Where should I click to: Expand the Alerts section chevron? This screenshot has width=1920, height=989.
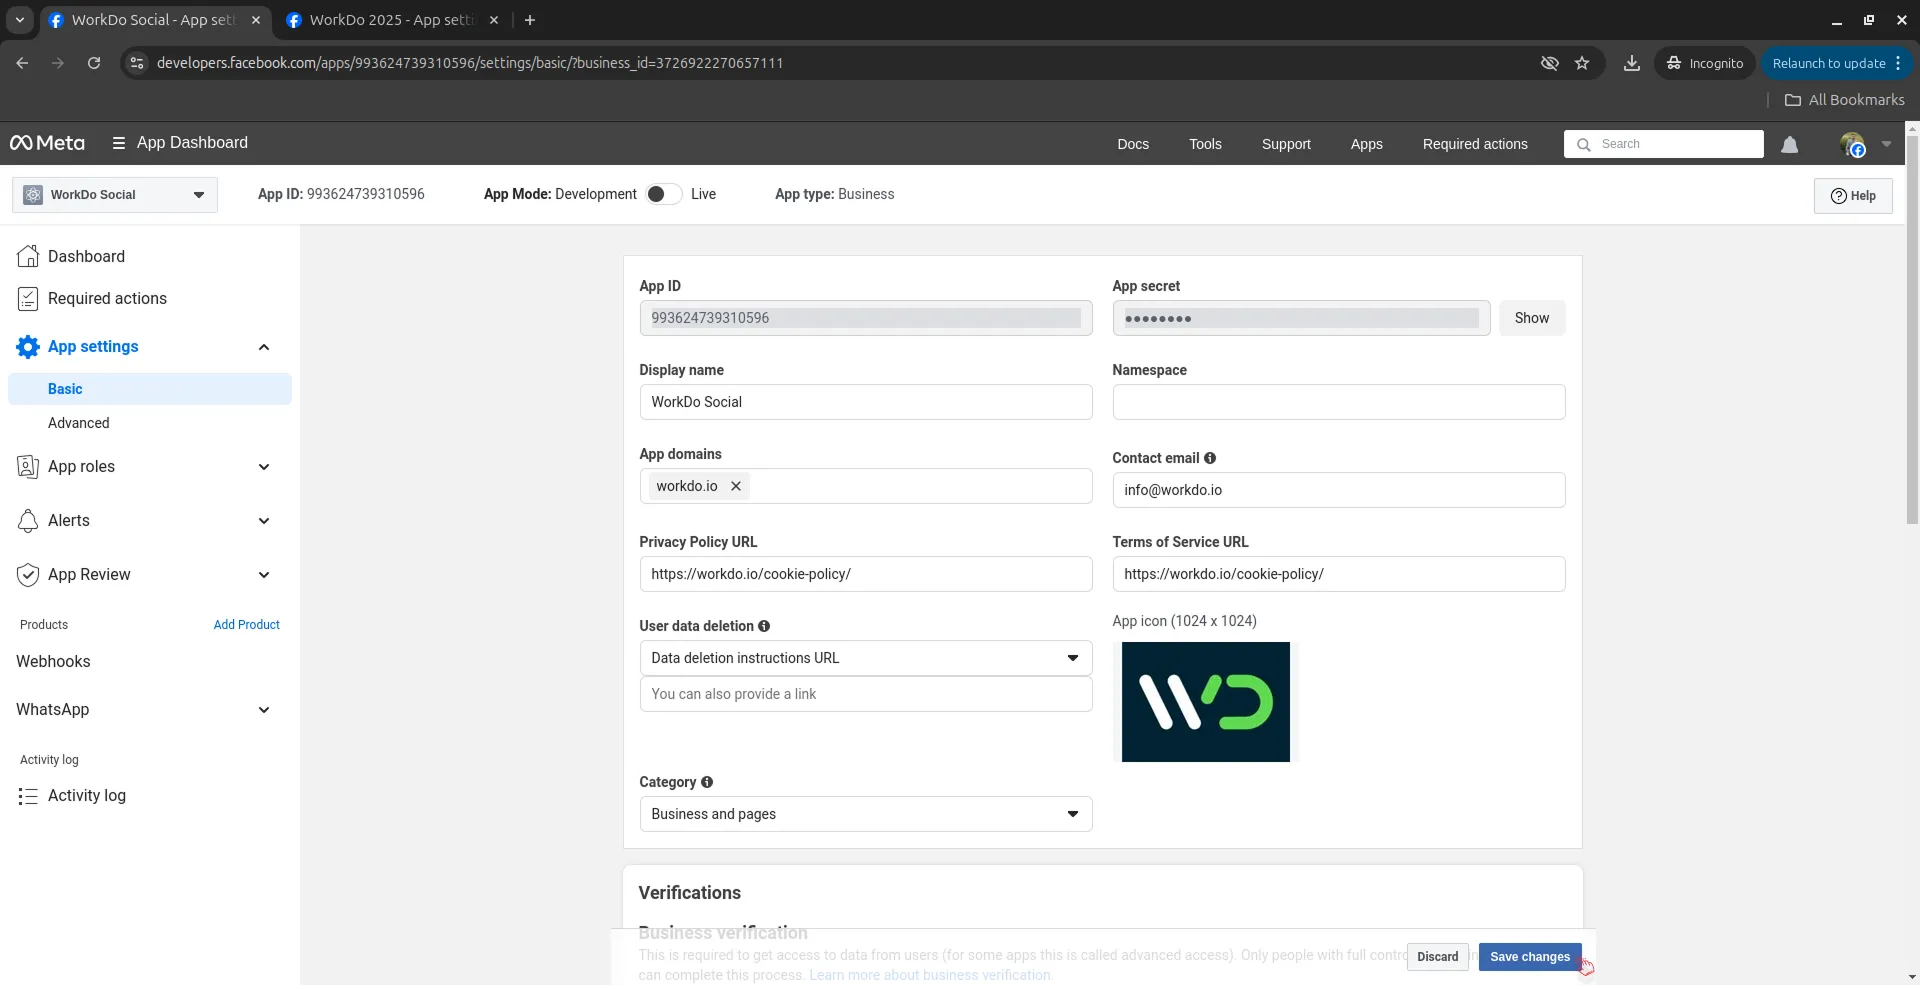tap(264, 521)
